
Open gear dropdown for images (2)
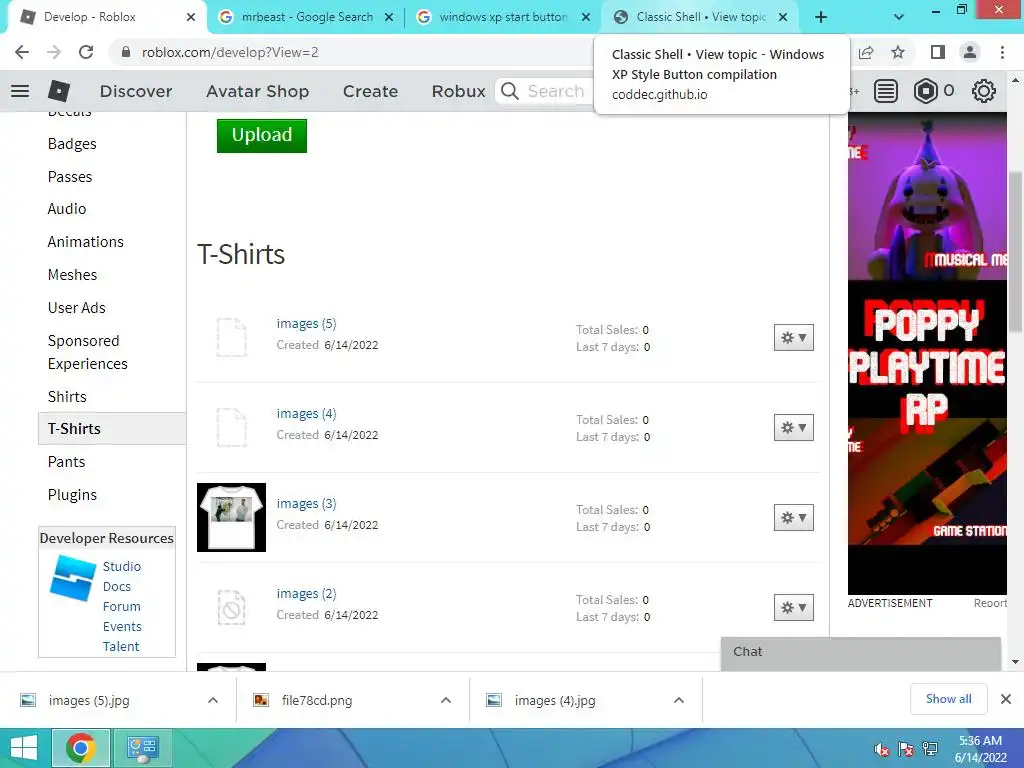(793, 608)
